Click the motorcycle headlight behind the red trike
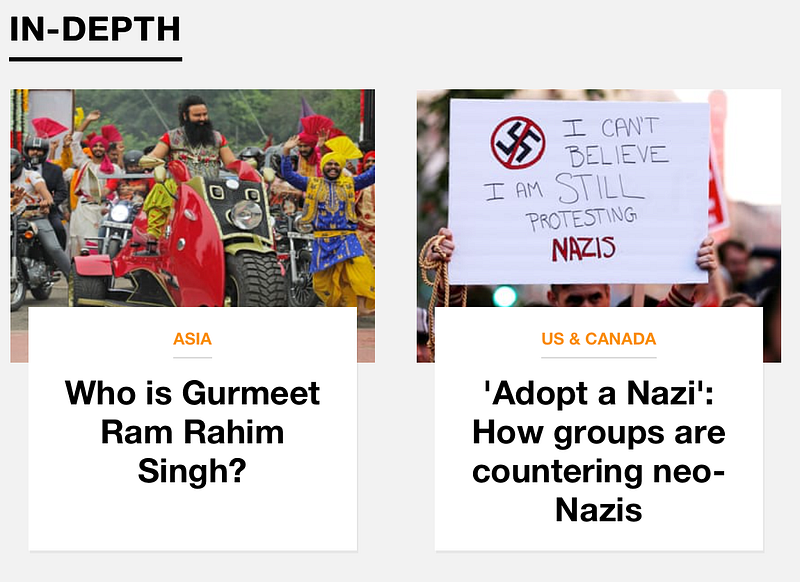This screenshot has width=800, height=582. coord(120,213)
